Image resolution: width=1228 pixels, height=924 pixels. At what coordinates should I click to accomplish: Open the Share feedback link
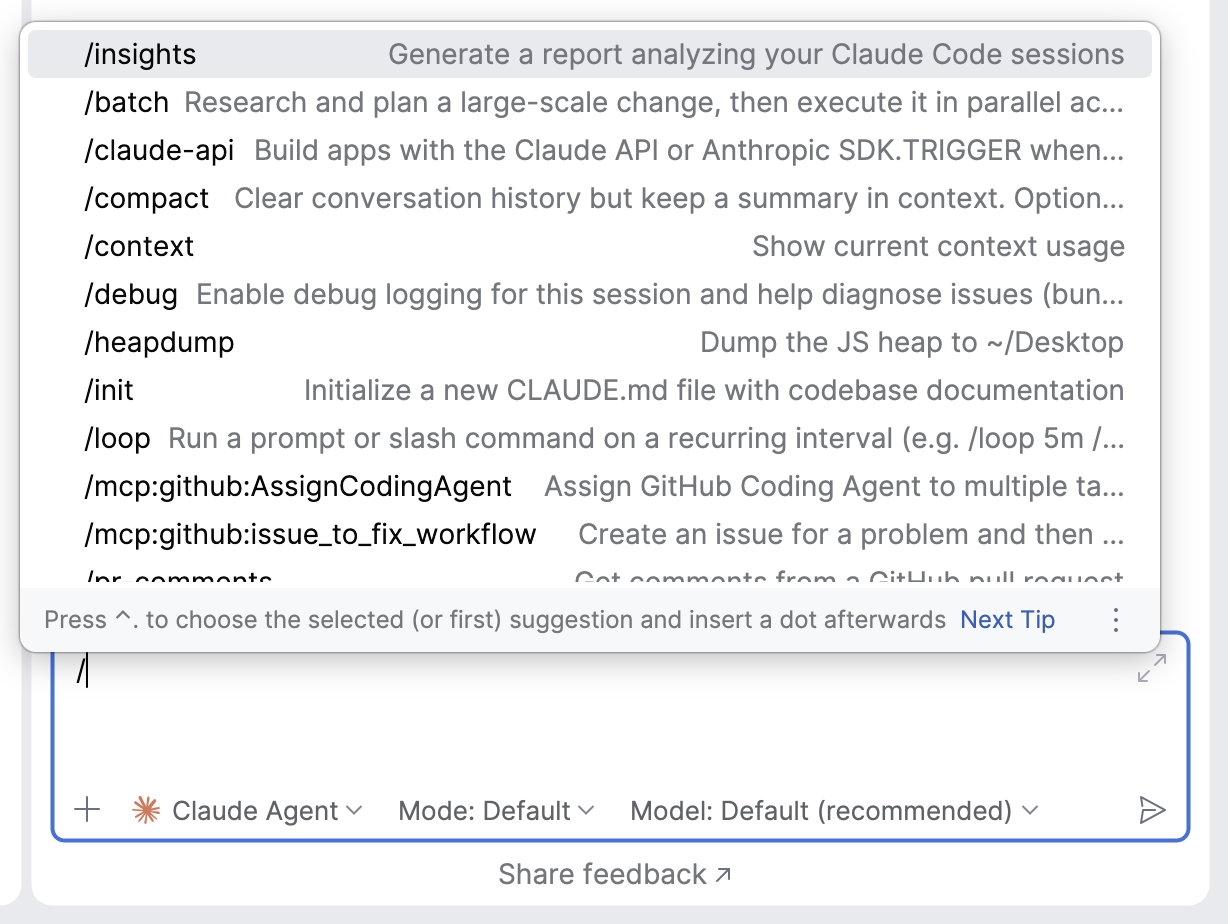click(x=614, y=875)
